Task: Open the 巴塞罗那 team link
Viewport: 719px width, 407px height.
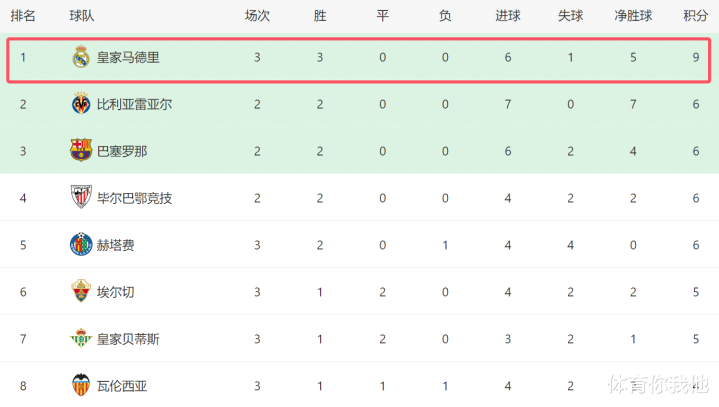Action: [121, 150]
